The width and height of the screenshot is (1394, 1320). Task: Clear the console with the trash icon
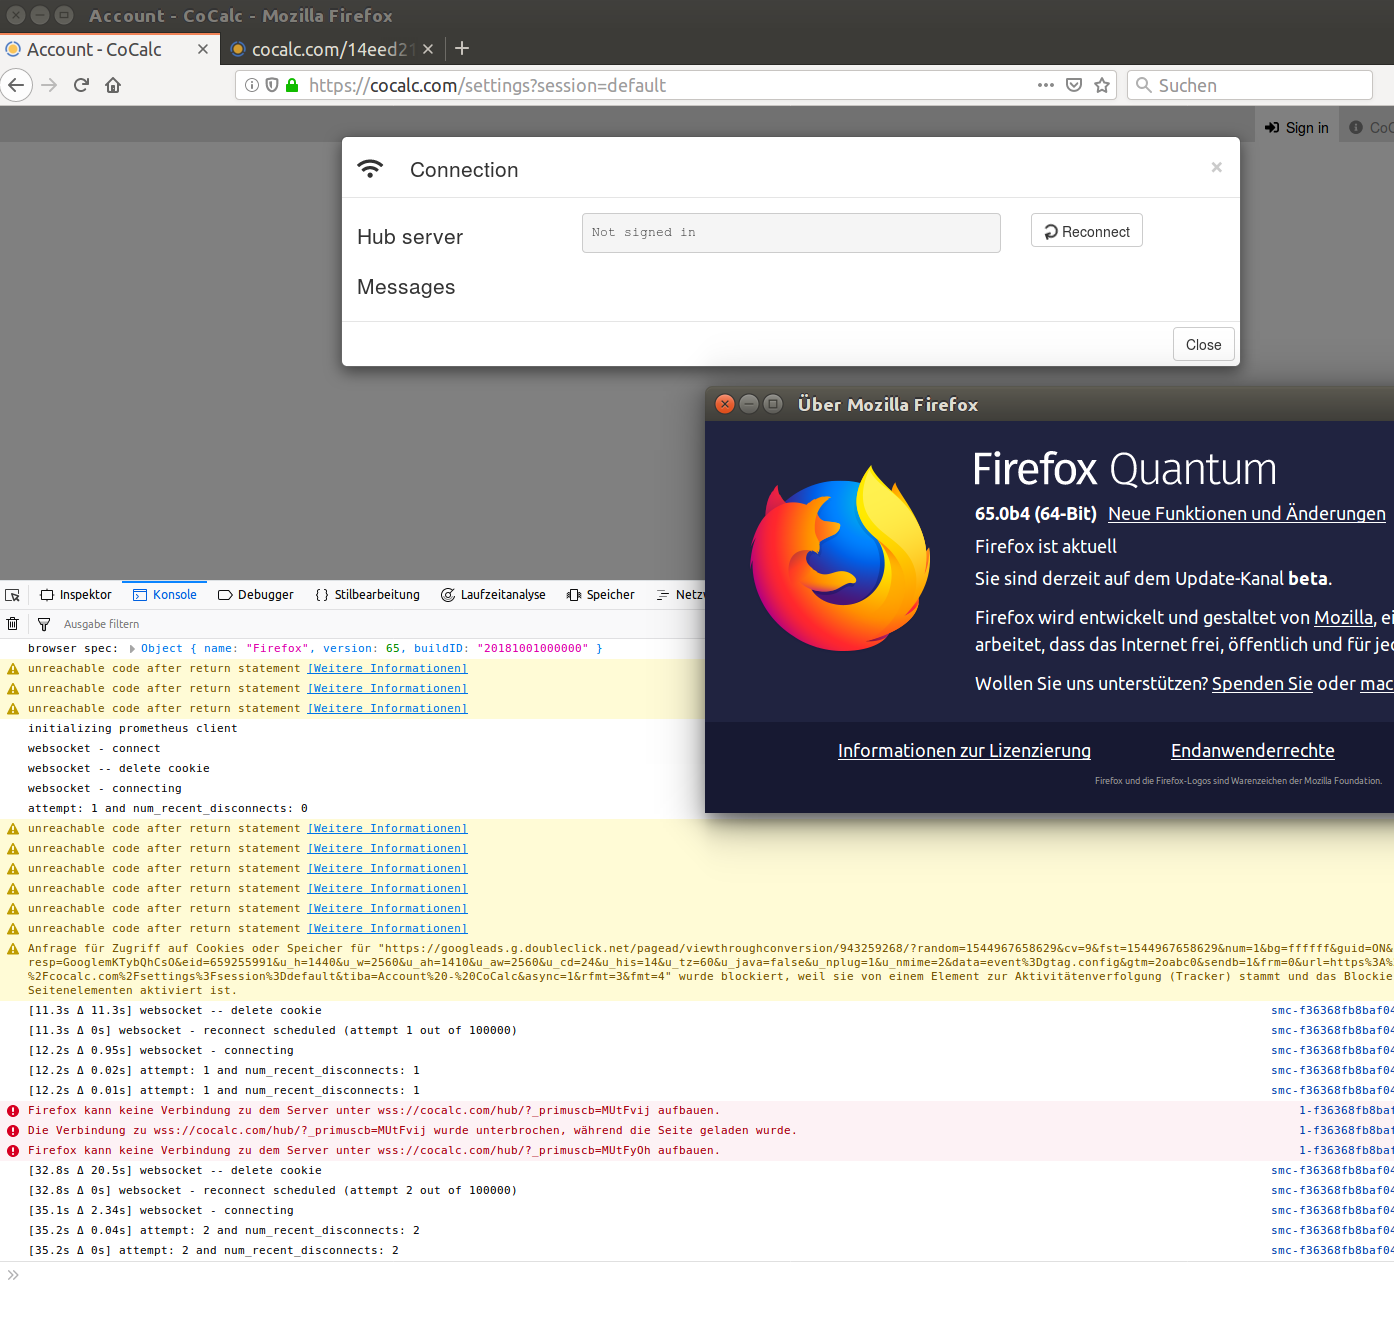click(12, 624)
